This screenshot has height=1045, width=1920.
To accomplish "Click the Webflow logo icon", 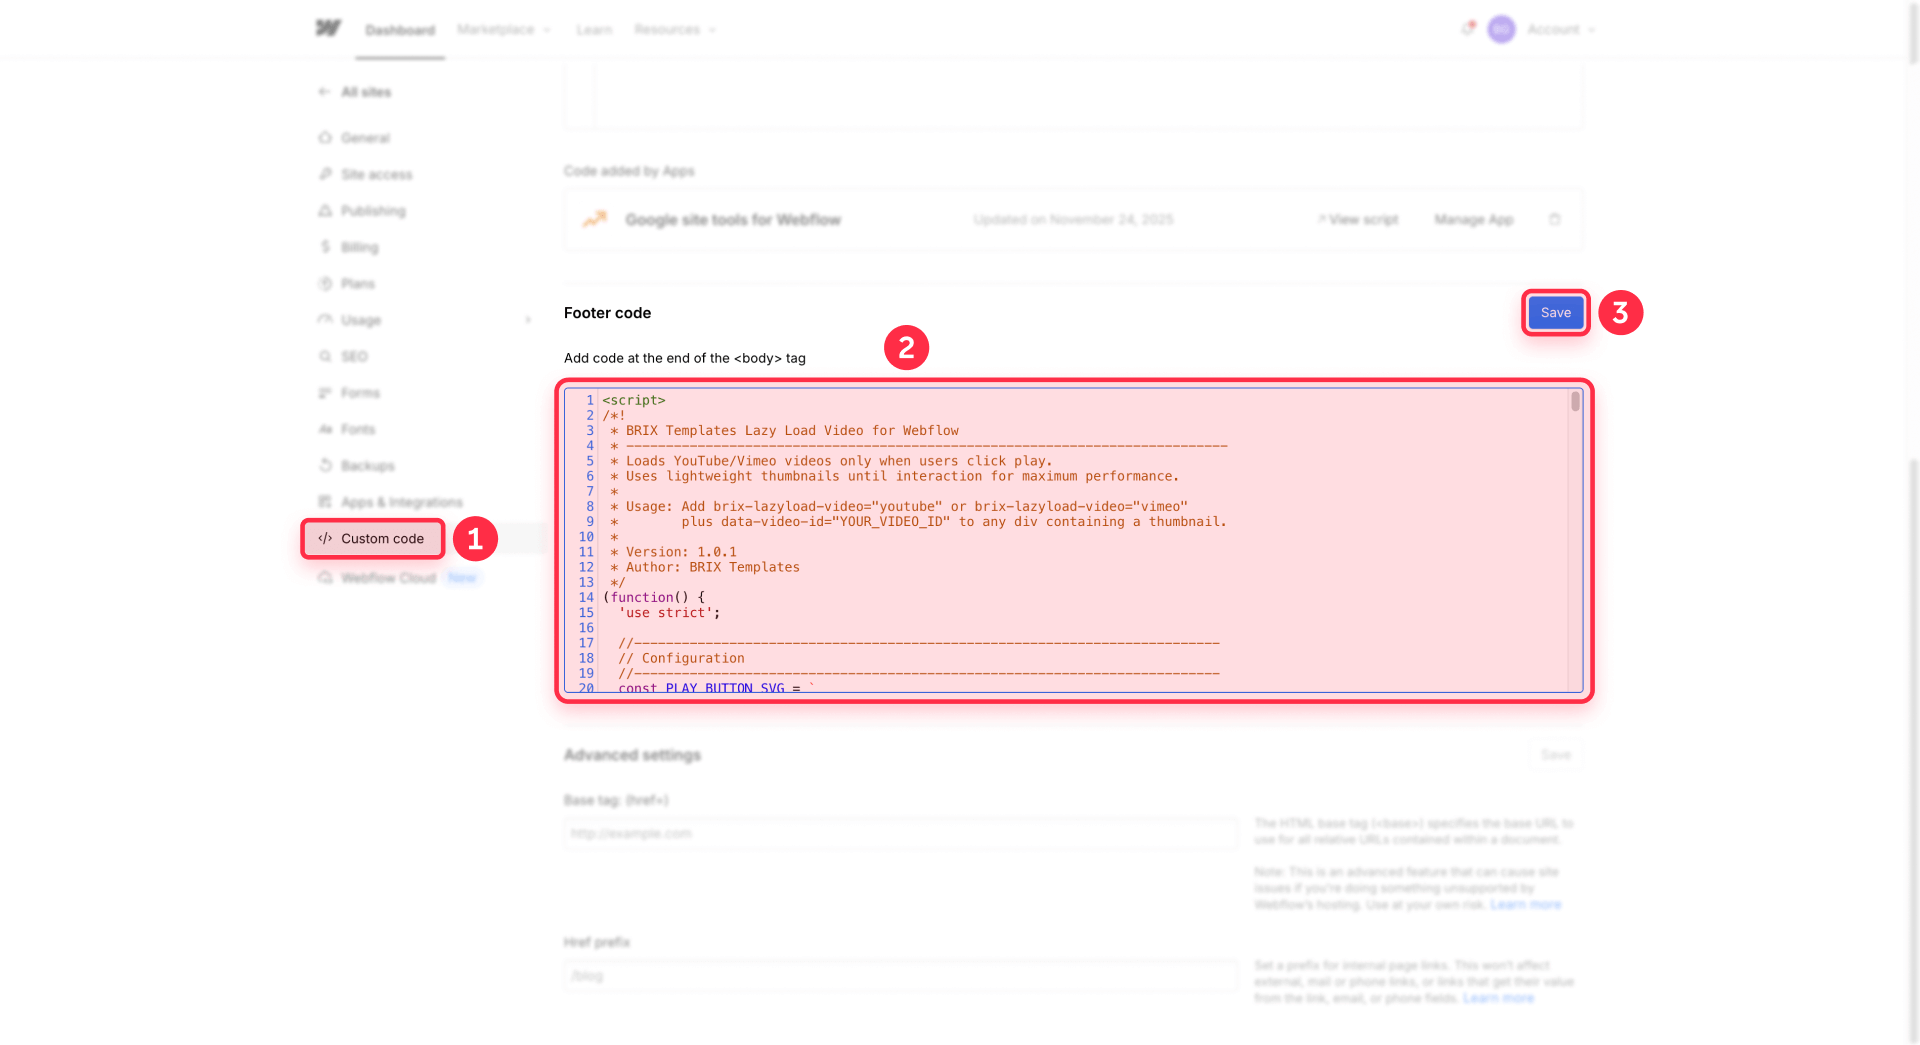I will point(330,28).
